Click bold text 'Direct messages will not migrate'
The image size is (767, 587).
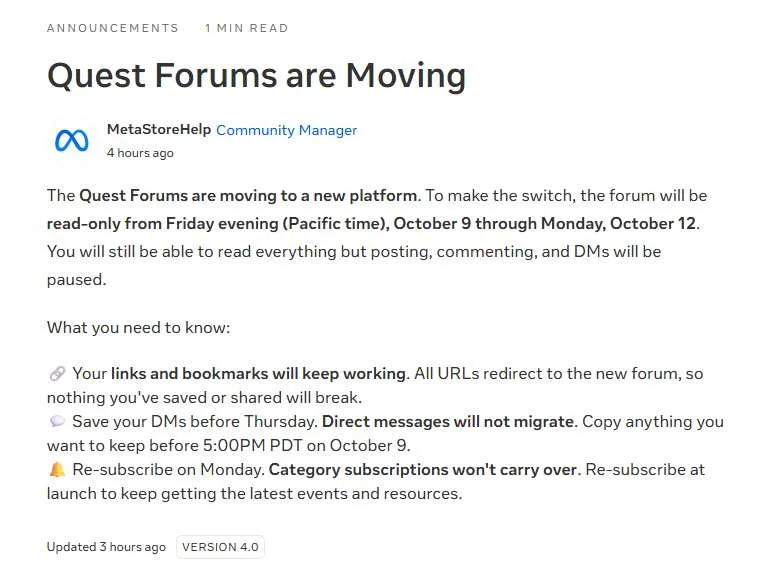coord(448,422)
